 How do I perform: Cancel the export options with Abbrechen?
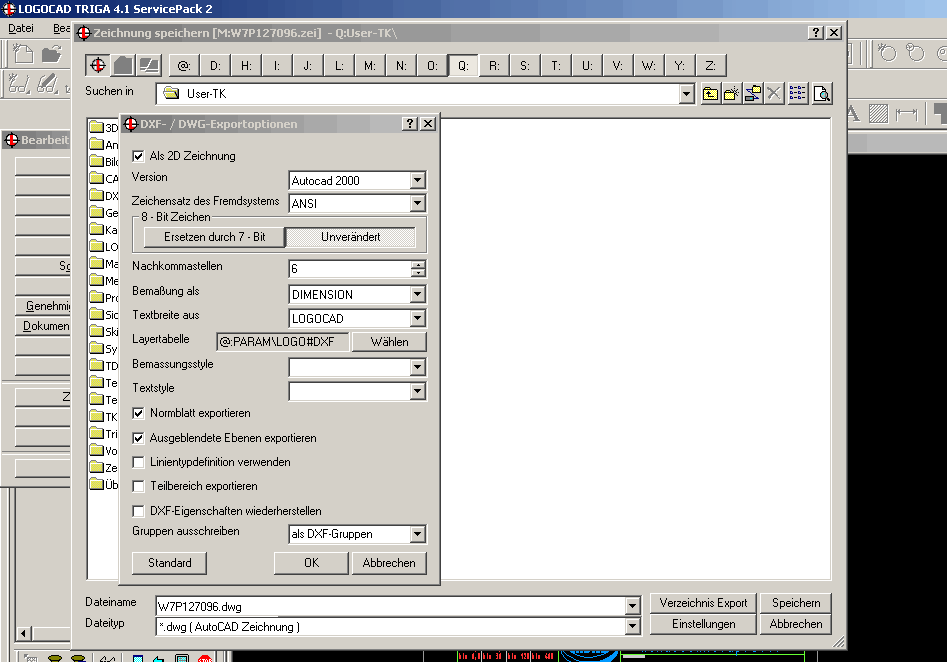[x=389, y=563]
